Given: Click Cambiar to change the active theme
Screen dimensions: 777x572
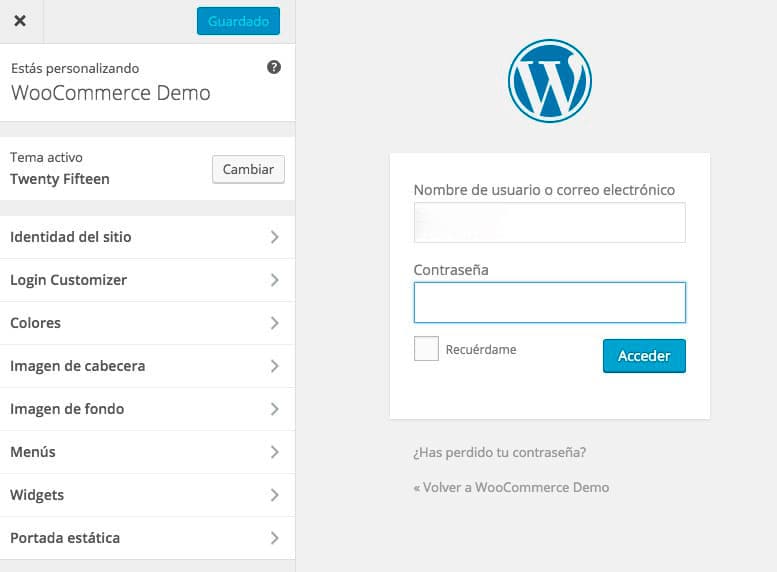Looking at the screenshot, I should [248, 170].
